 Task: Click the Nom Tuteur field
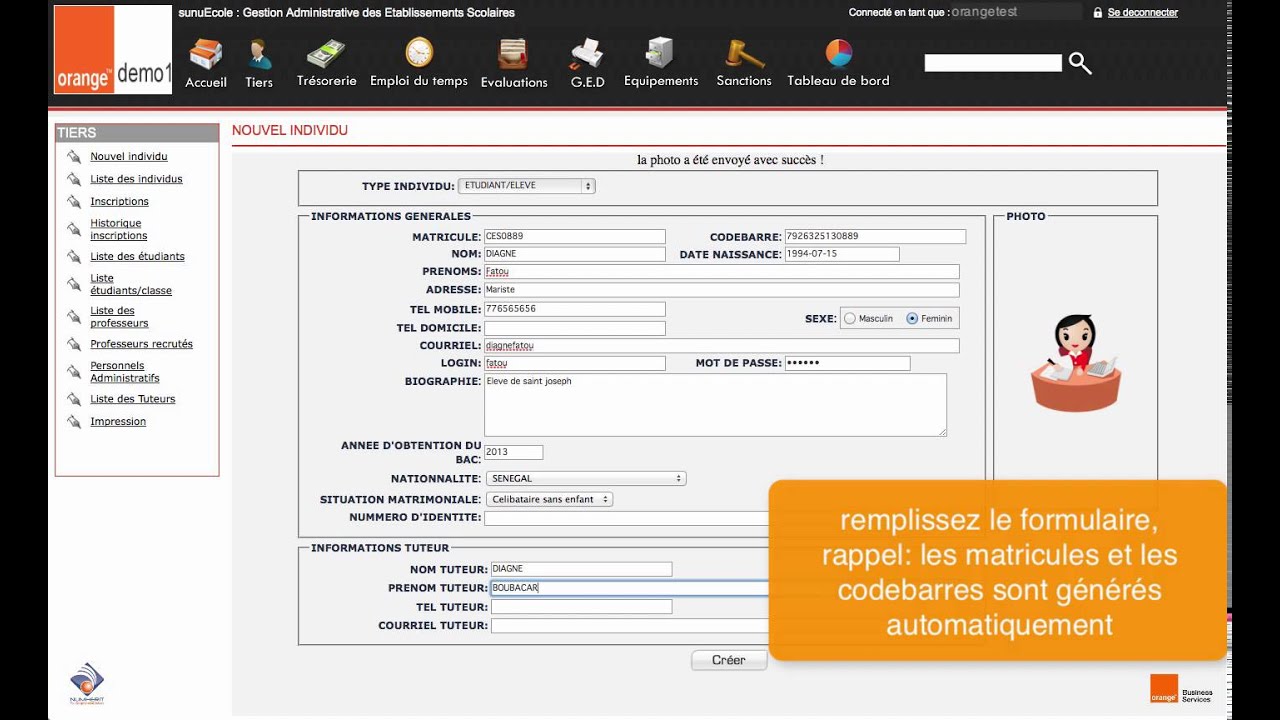581,569
